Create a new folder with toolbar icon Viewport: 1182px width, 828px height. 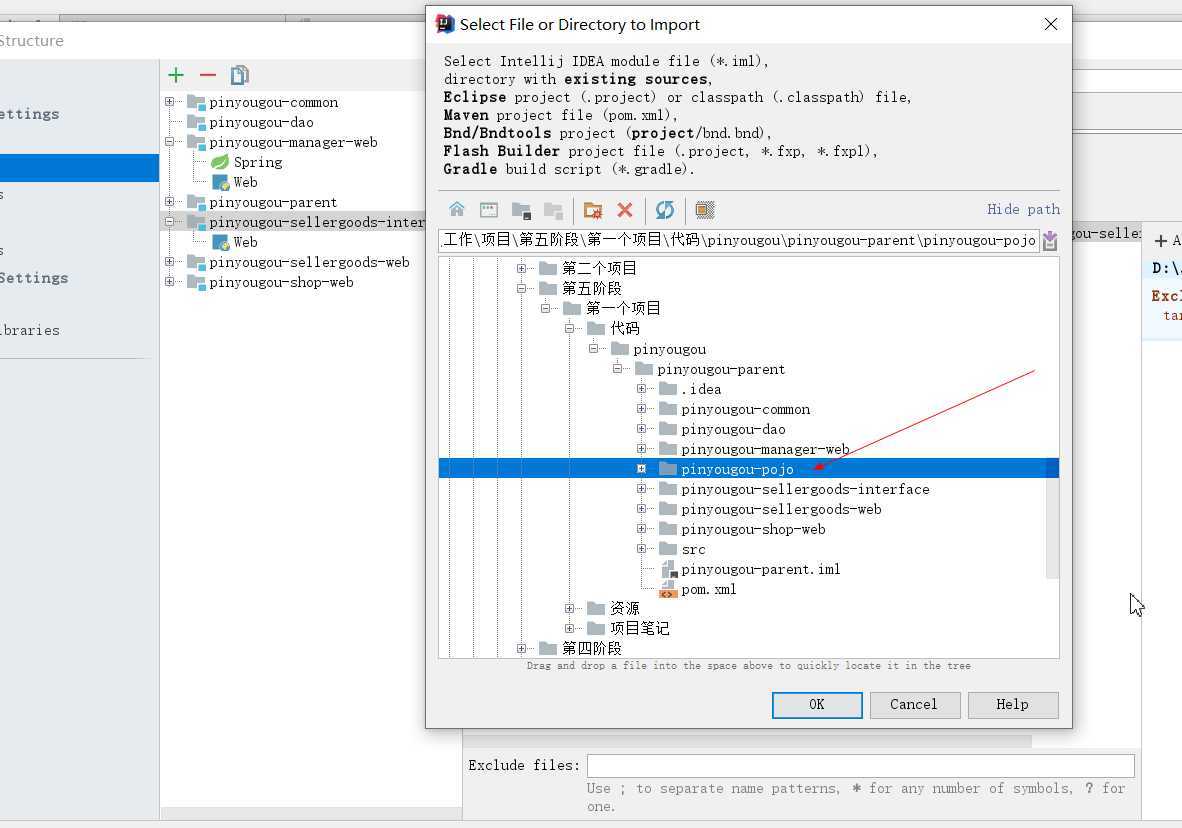pyautogui.click(x=593, y=210)
